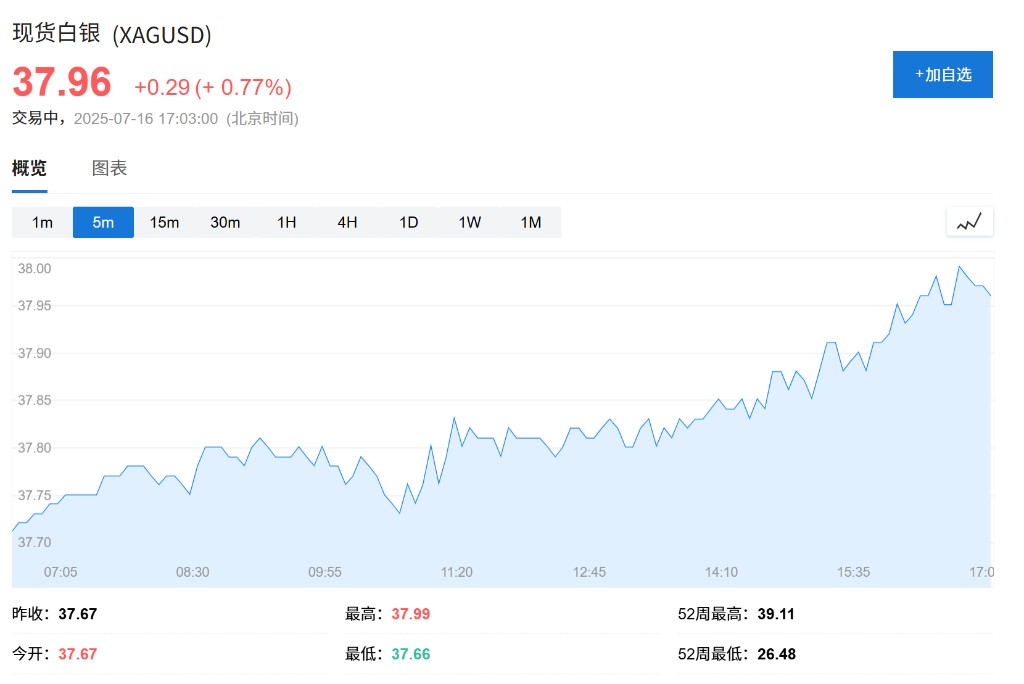1024x684 pixels.
Task: Add silver to watchlist with +加自选
Action: (942, 74)
